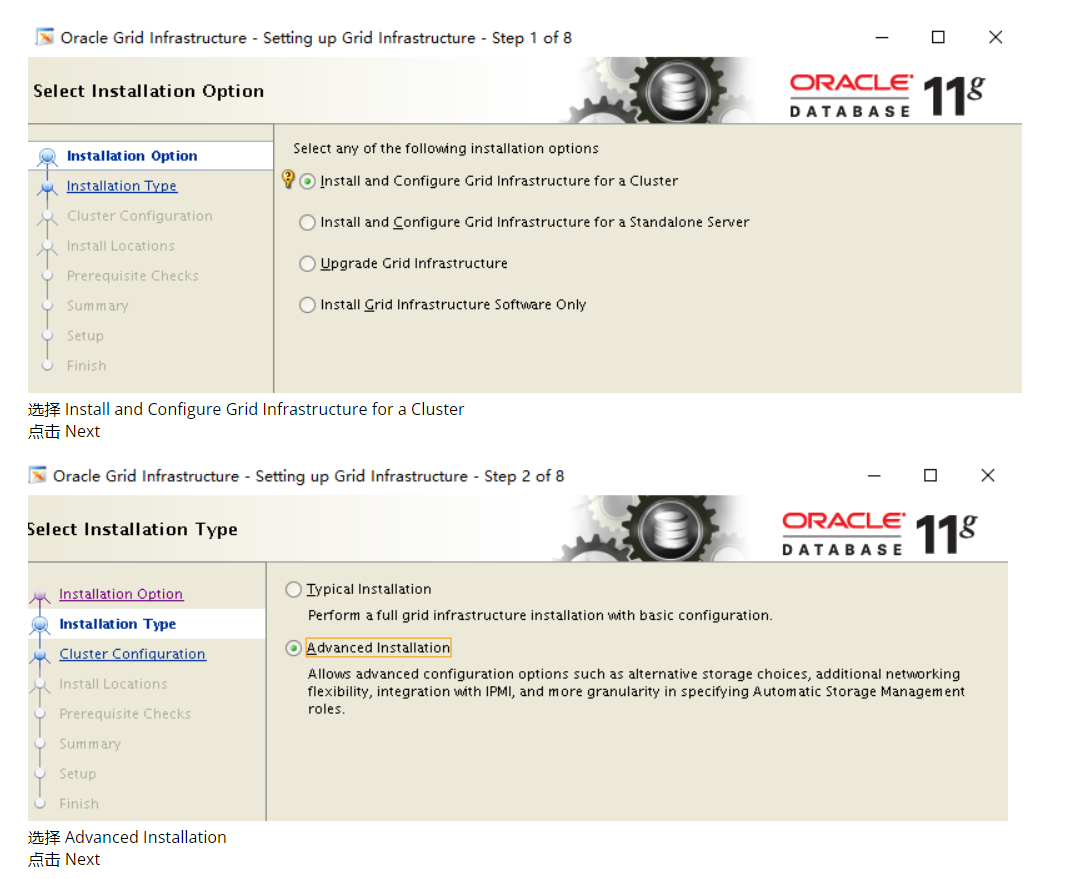Click the Cluster Configuration step node icon in Step 2
The width and height of the screenshot is (1070, 879).
point(40,655)
